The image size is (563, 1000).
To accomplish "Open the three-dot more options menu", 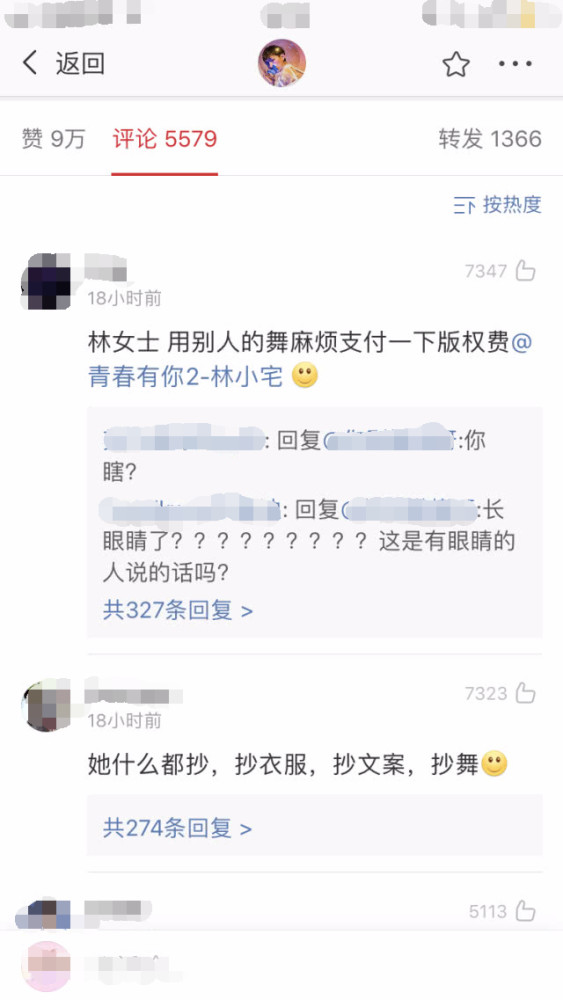I will pyautogui.click(x=515, y=64).
